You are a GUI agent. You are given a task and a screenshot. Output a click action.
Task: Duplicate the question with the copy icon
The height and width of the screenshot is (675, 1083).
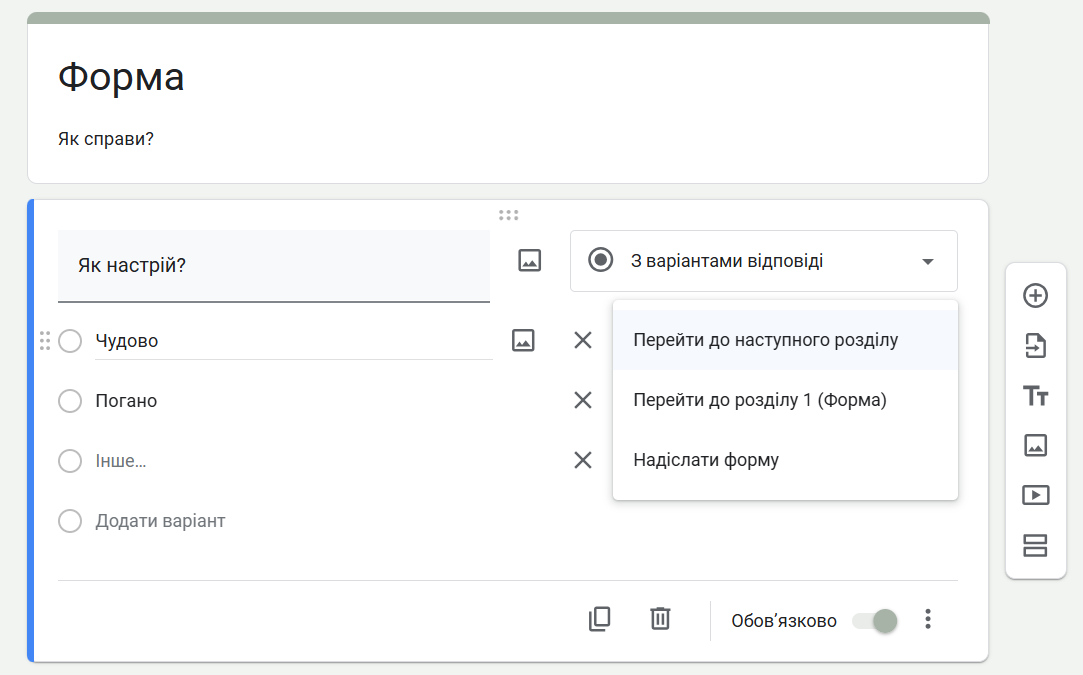coord(599,619)
